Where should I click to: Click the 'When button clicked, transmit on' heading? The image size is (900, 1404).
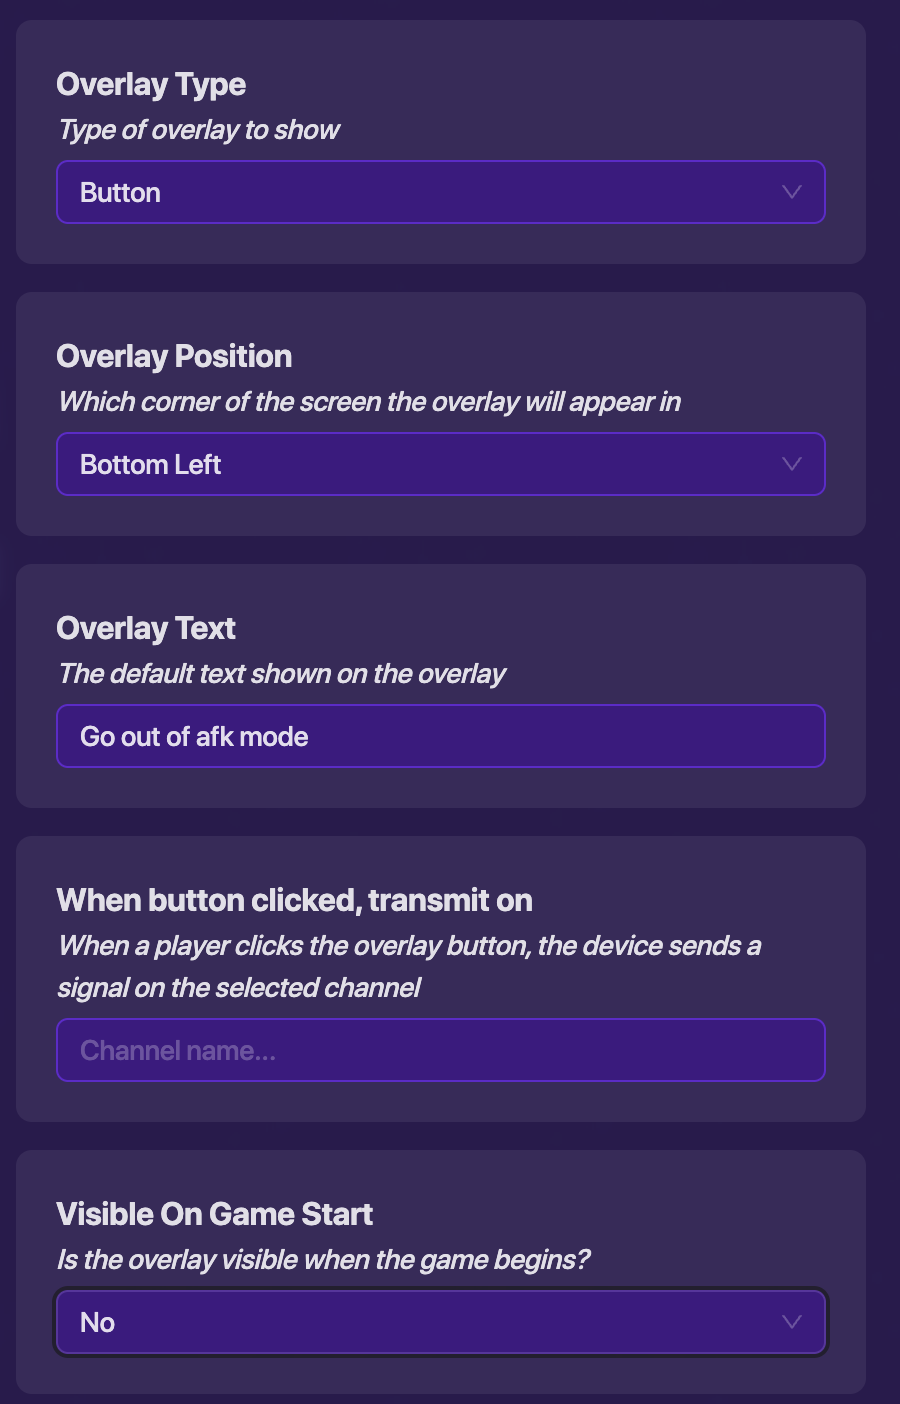coord(294,900)
